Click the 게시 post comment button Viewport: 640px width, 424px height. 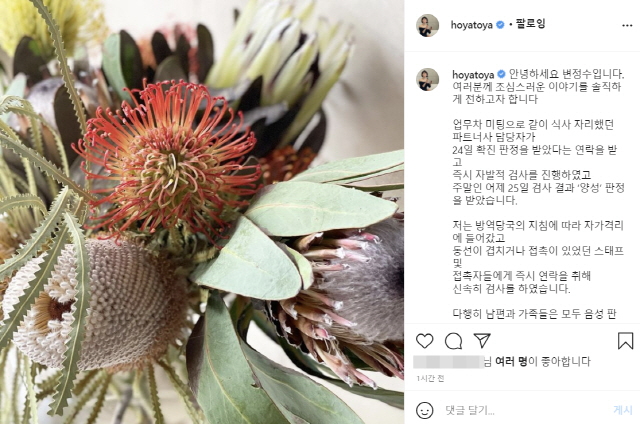tap(623, 410)
